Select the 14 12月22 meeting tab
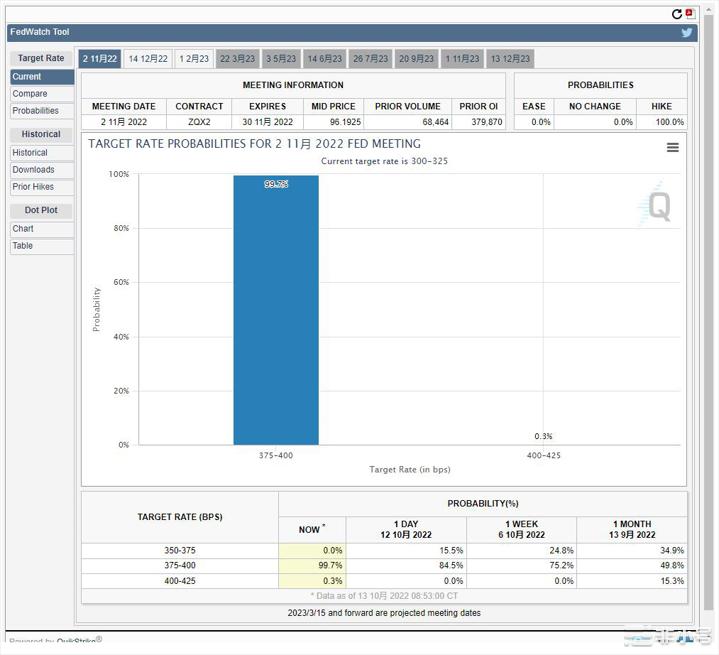The image size is (719, 655). (148, 59)
